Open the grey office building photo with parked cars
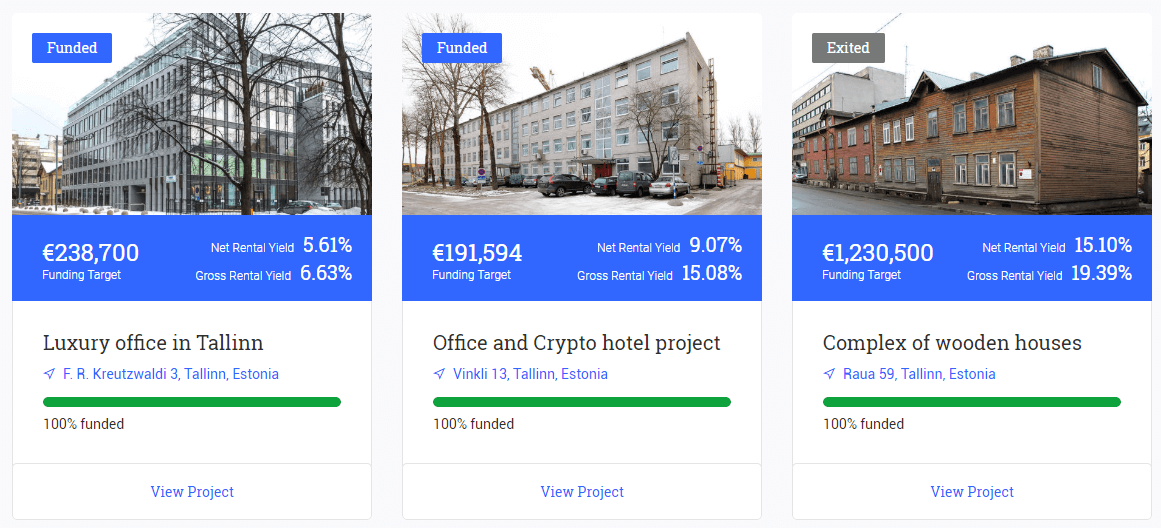The width and height of the screenshot is (1161, 528). pyautogui.click(x=582, y=130)
